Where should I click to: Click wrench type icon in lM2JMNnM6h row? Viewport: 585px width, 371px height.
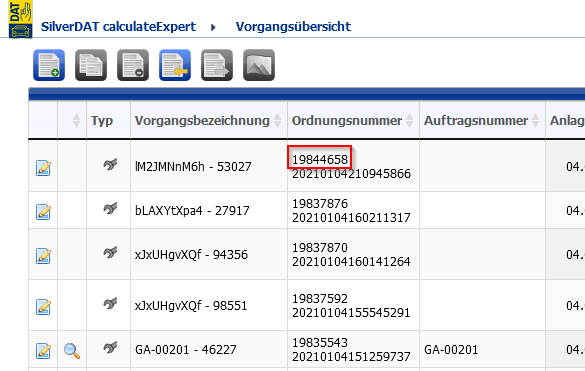[x=110, y=164]
